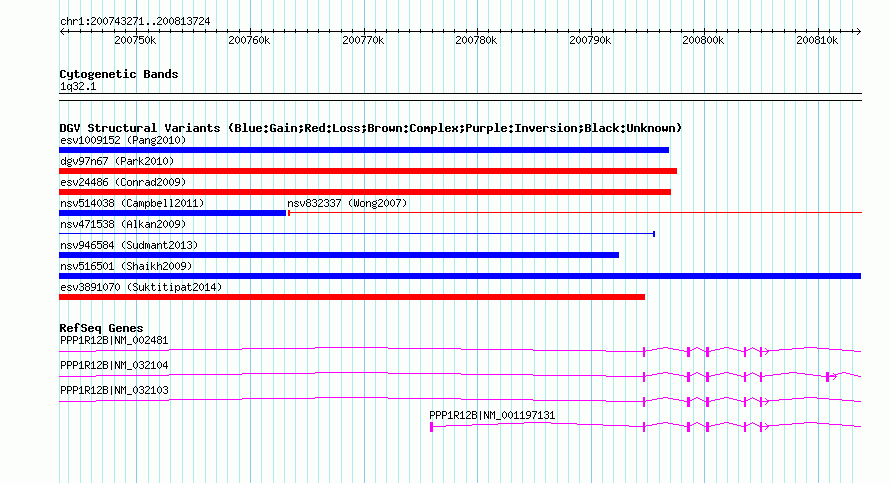The height and width of the screenshot is (483, 890).
Task: Click the PPP1R12B|NM_001197131 transcript label
Action: [492, 415]
